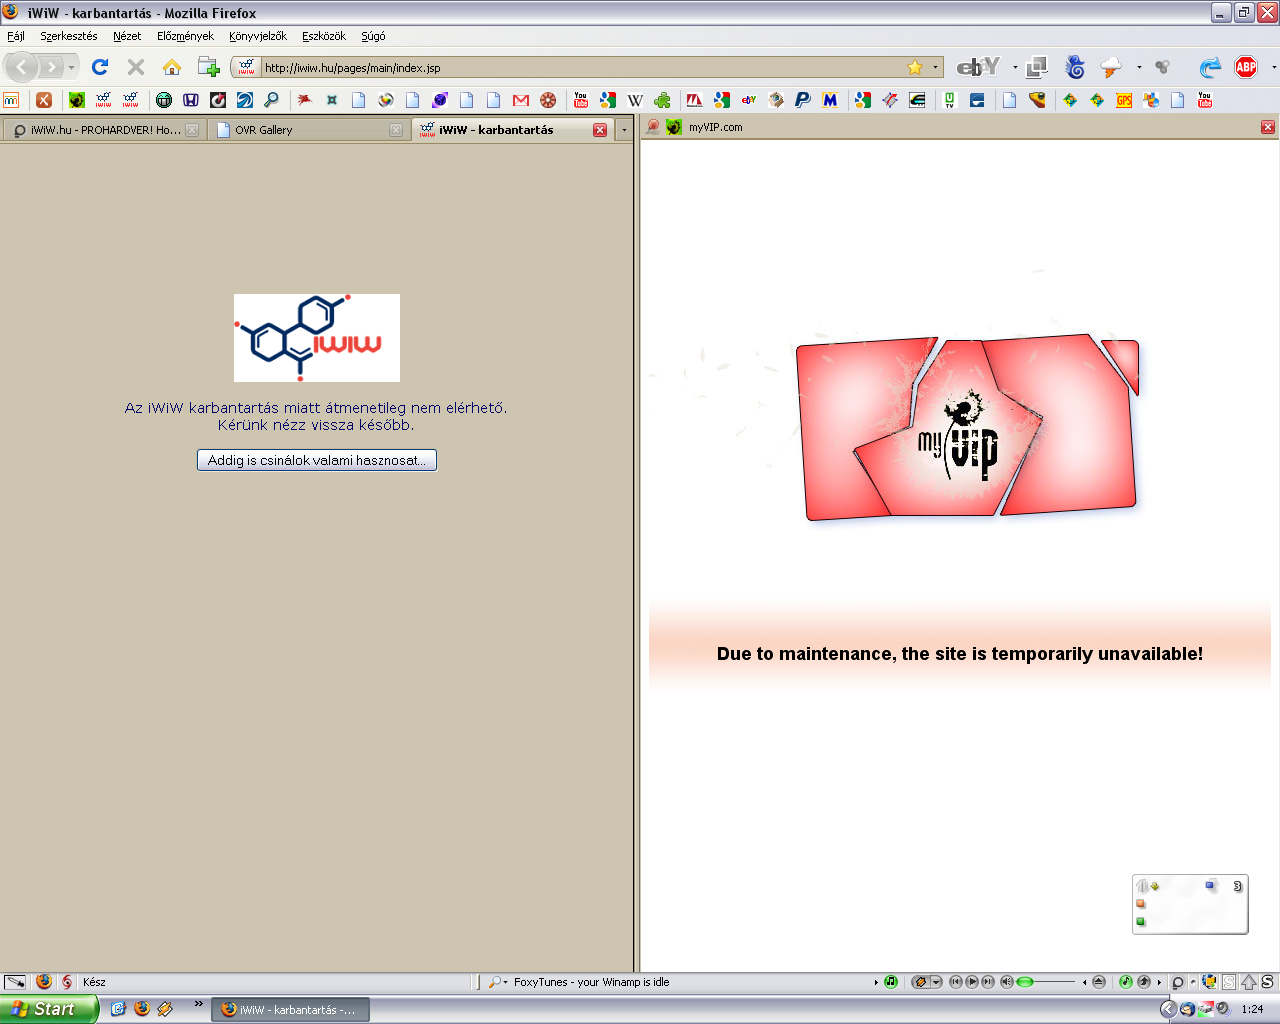The width and height of the screenshot is (1280, 1024).
Task: Open the back/forward history dropdown arrow
Action: click(x=71, y=67)
